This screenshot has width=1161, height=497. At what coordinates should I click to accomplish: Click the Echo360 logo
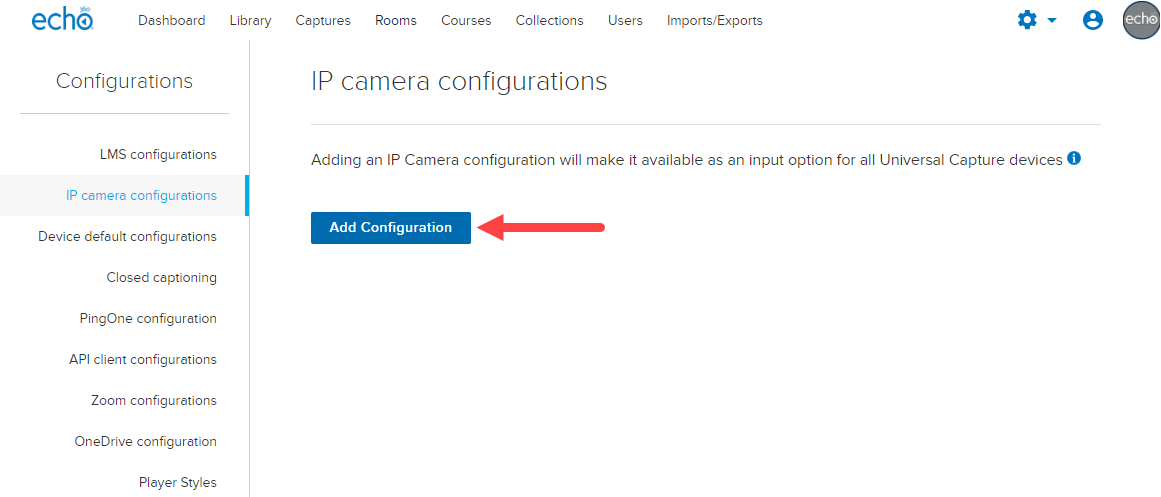[62, 20]
